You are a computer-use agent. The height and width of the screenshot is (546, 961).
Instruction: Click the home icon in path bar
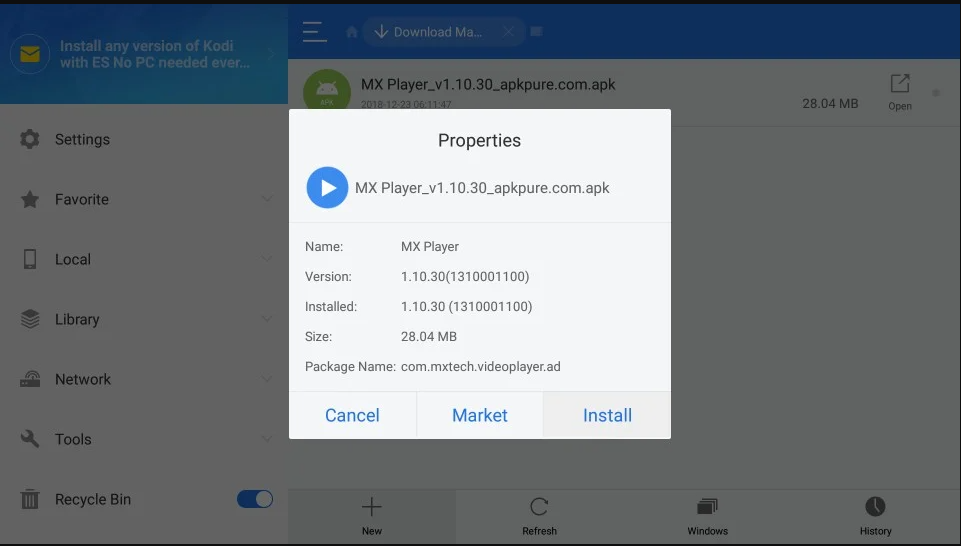click(352, 32)
